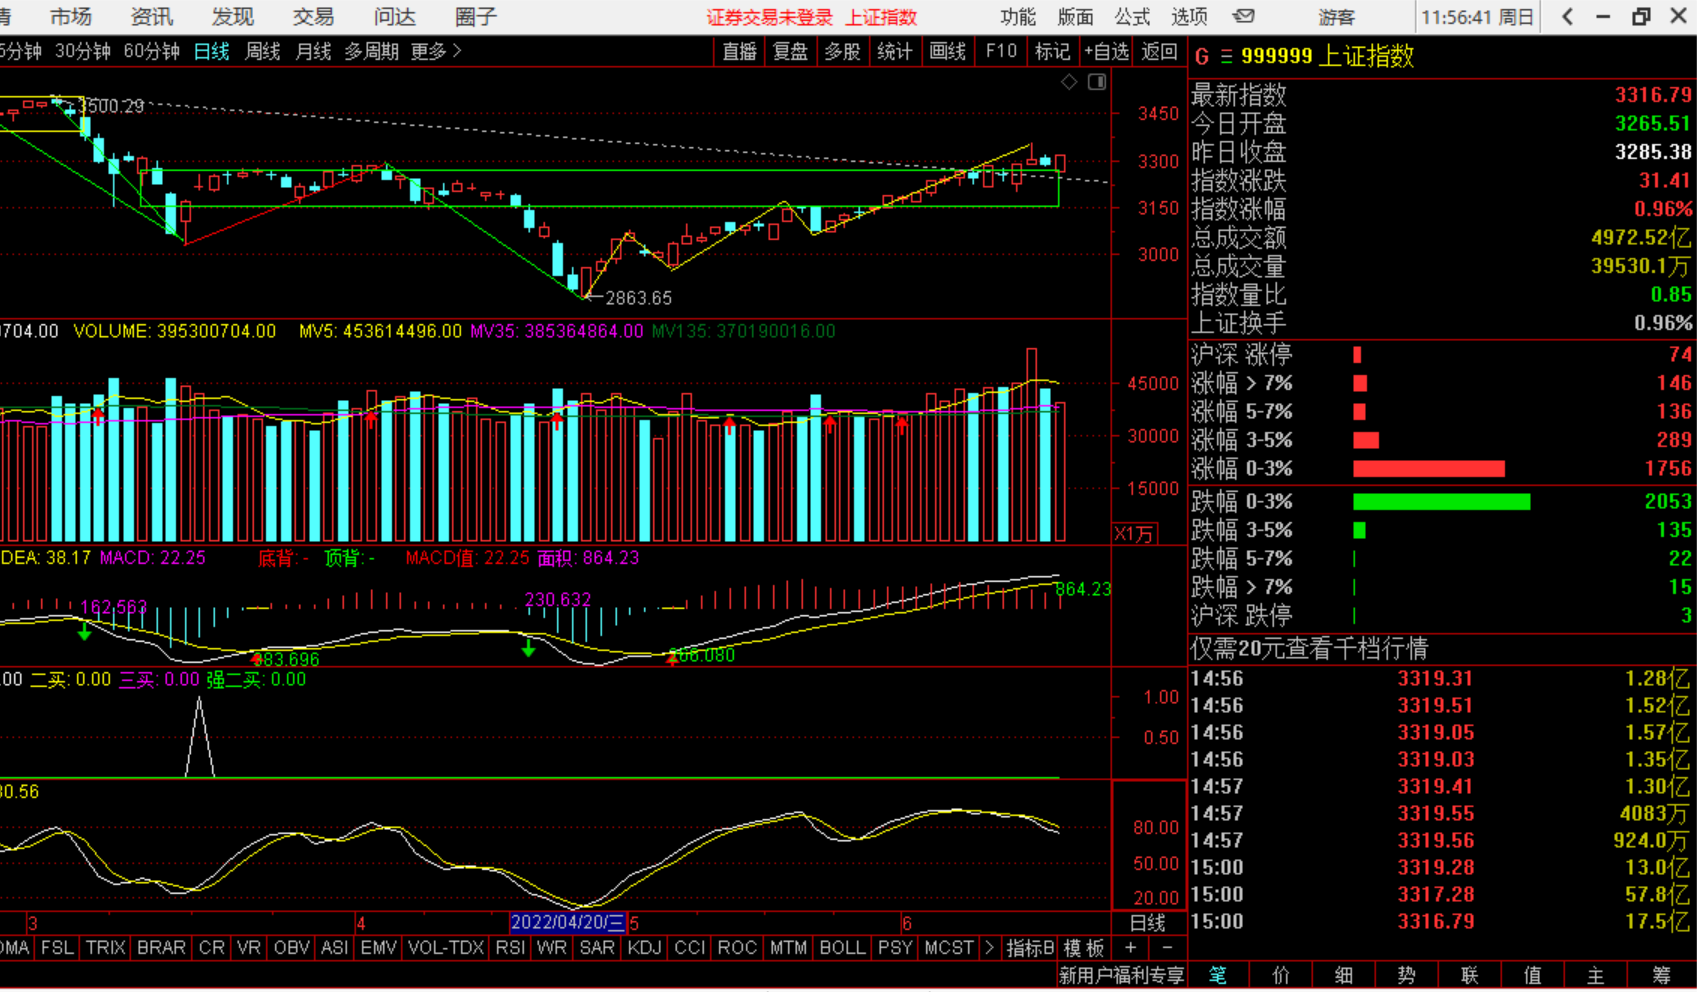Click the 游客 user label
The width and height of the screenshot is (1697, 992).
(x=1336, y=17)
